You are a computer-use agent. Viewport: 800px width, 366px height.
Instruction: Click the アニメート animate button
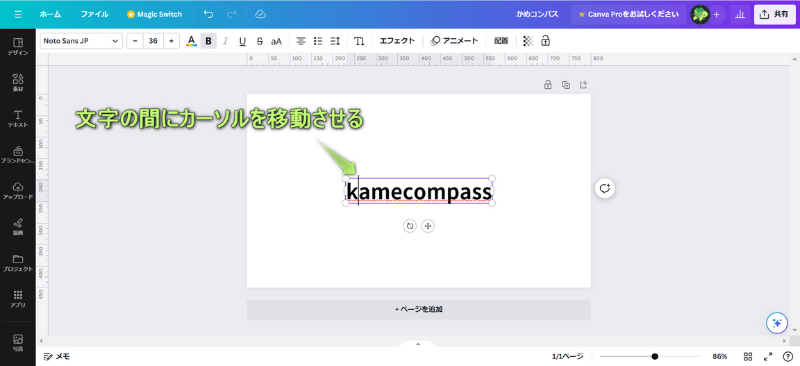[454, 41]
